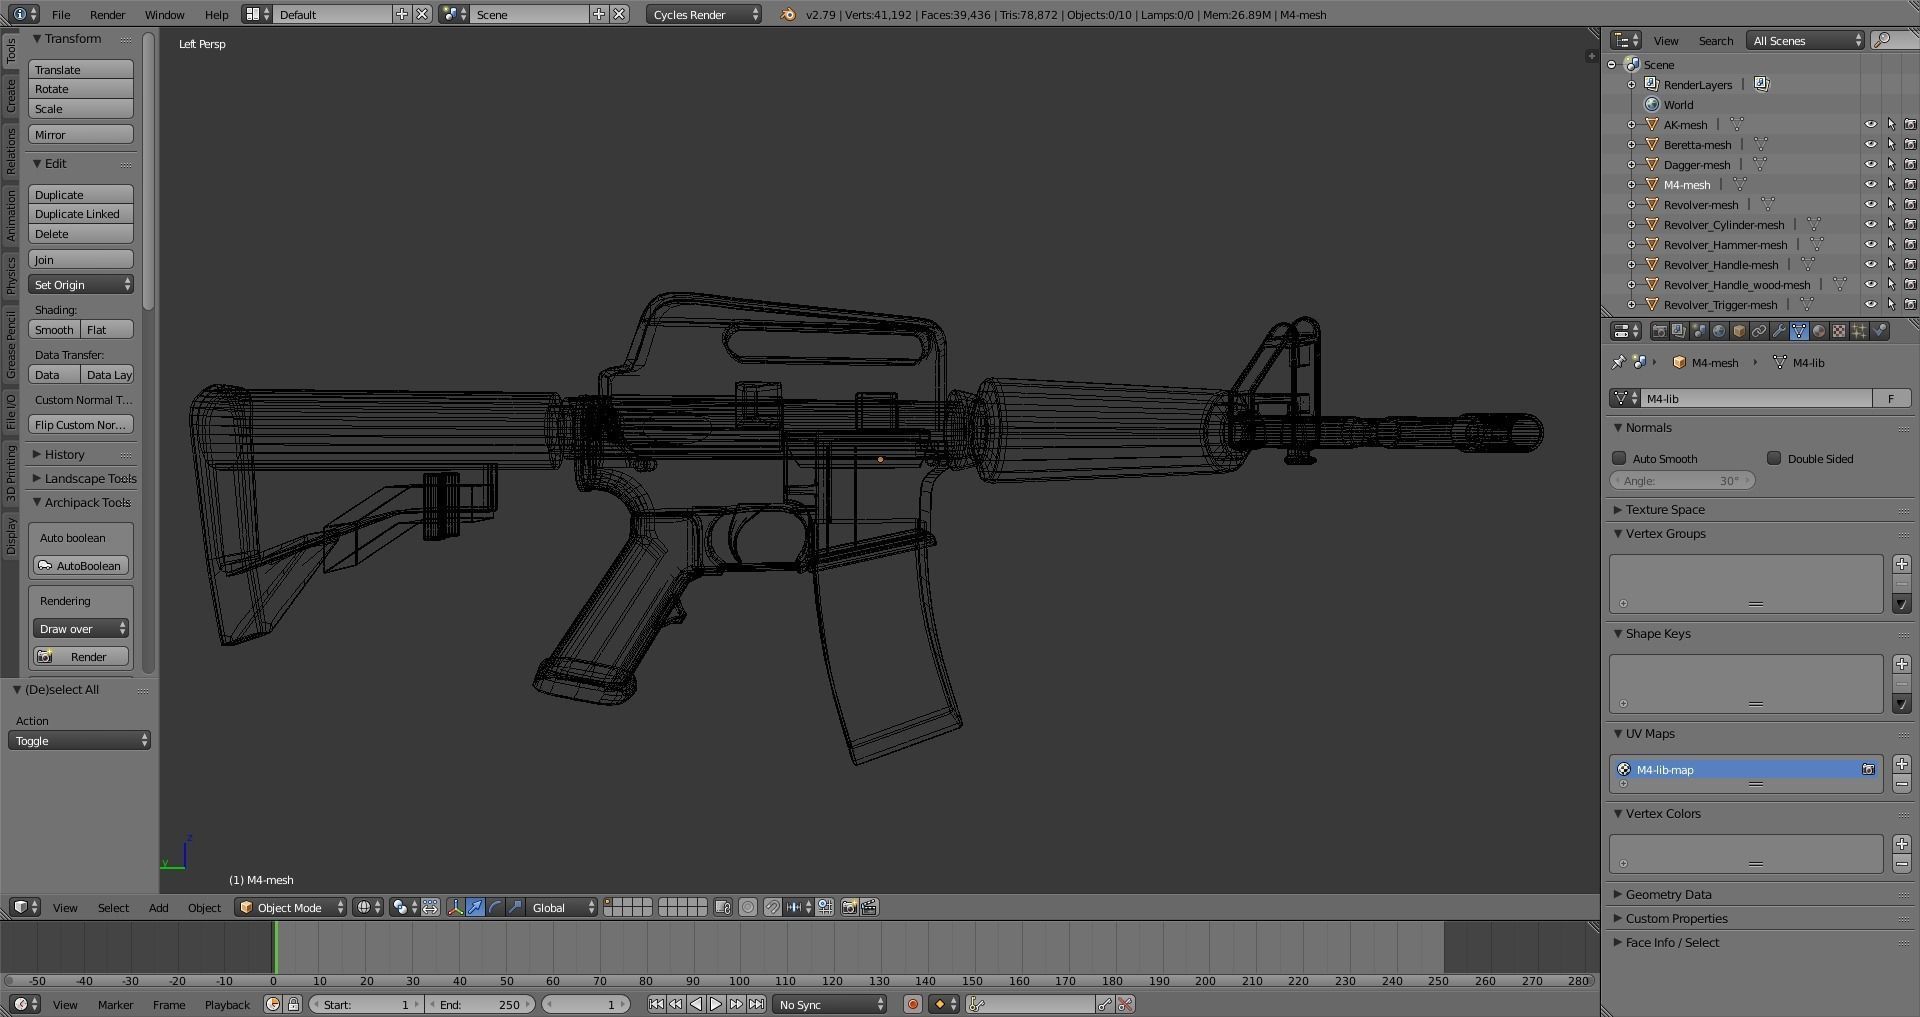Screen dimensions: 1920x1017
Task: Toggle selectability of M4-mesh
Action: [1891, 185]
